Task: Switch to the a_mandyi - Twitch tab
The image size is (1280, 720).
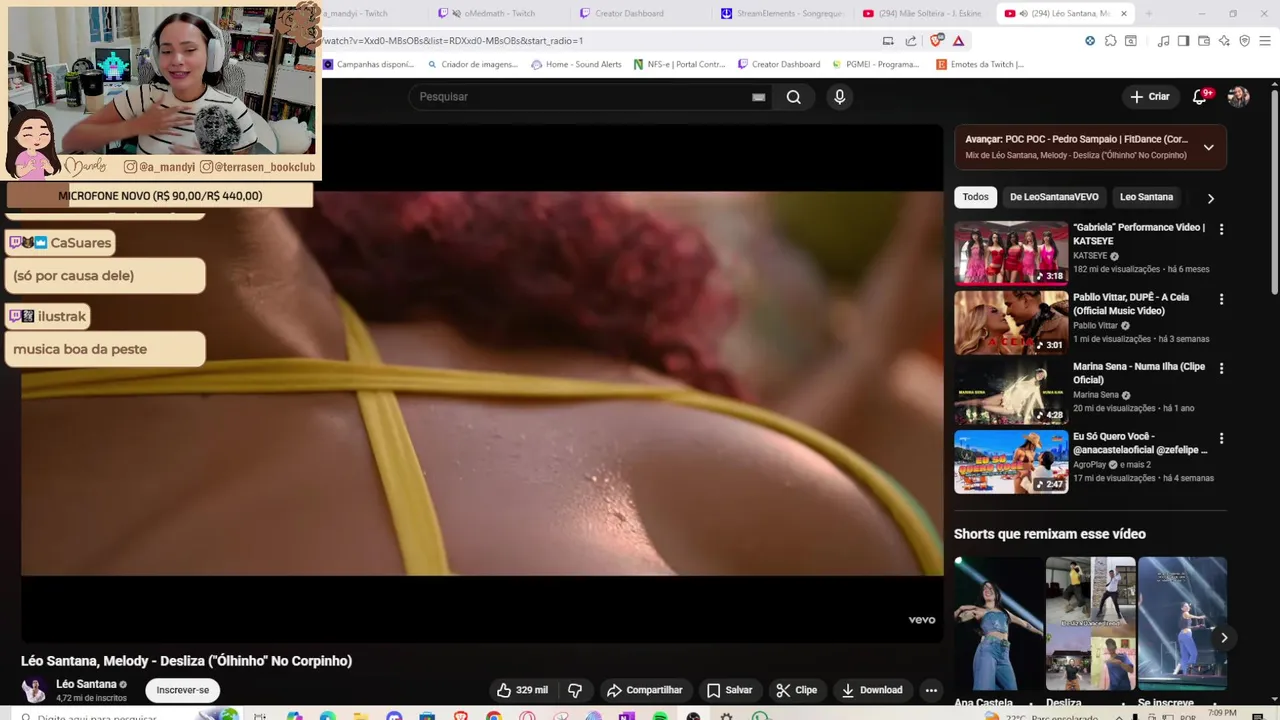Action: point(355,13)
